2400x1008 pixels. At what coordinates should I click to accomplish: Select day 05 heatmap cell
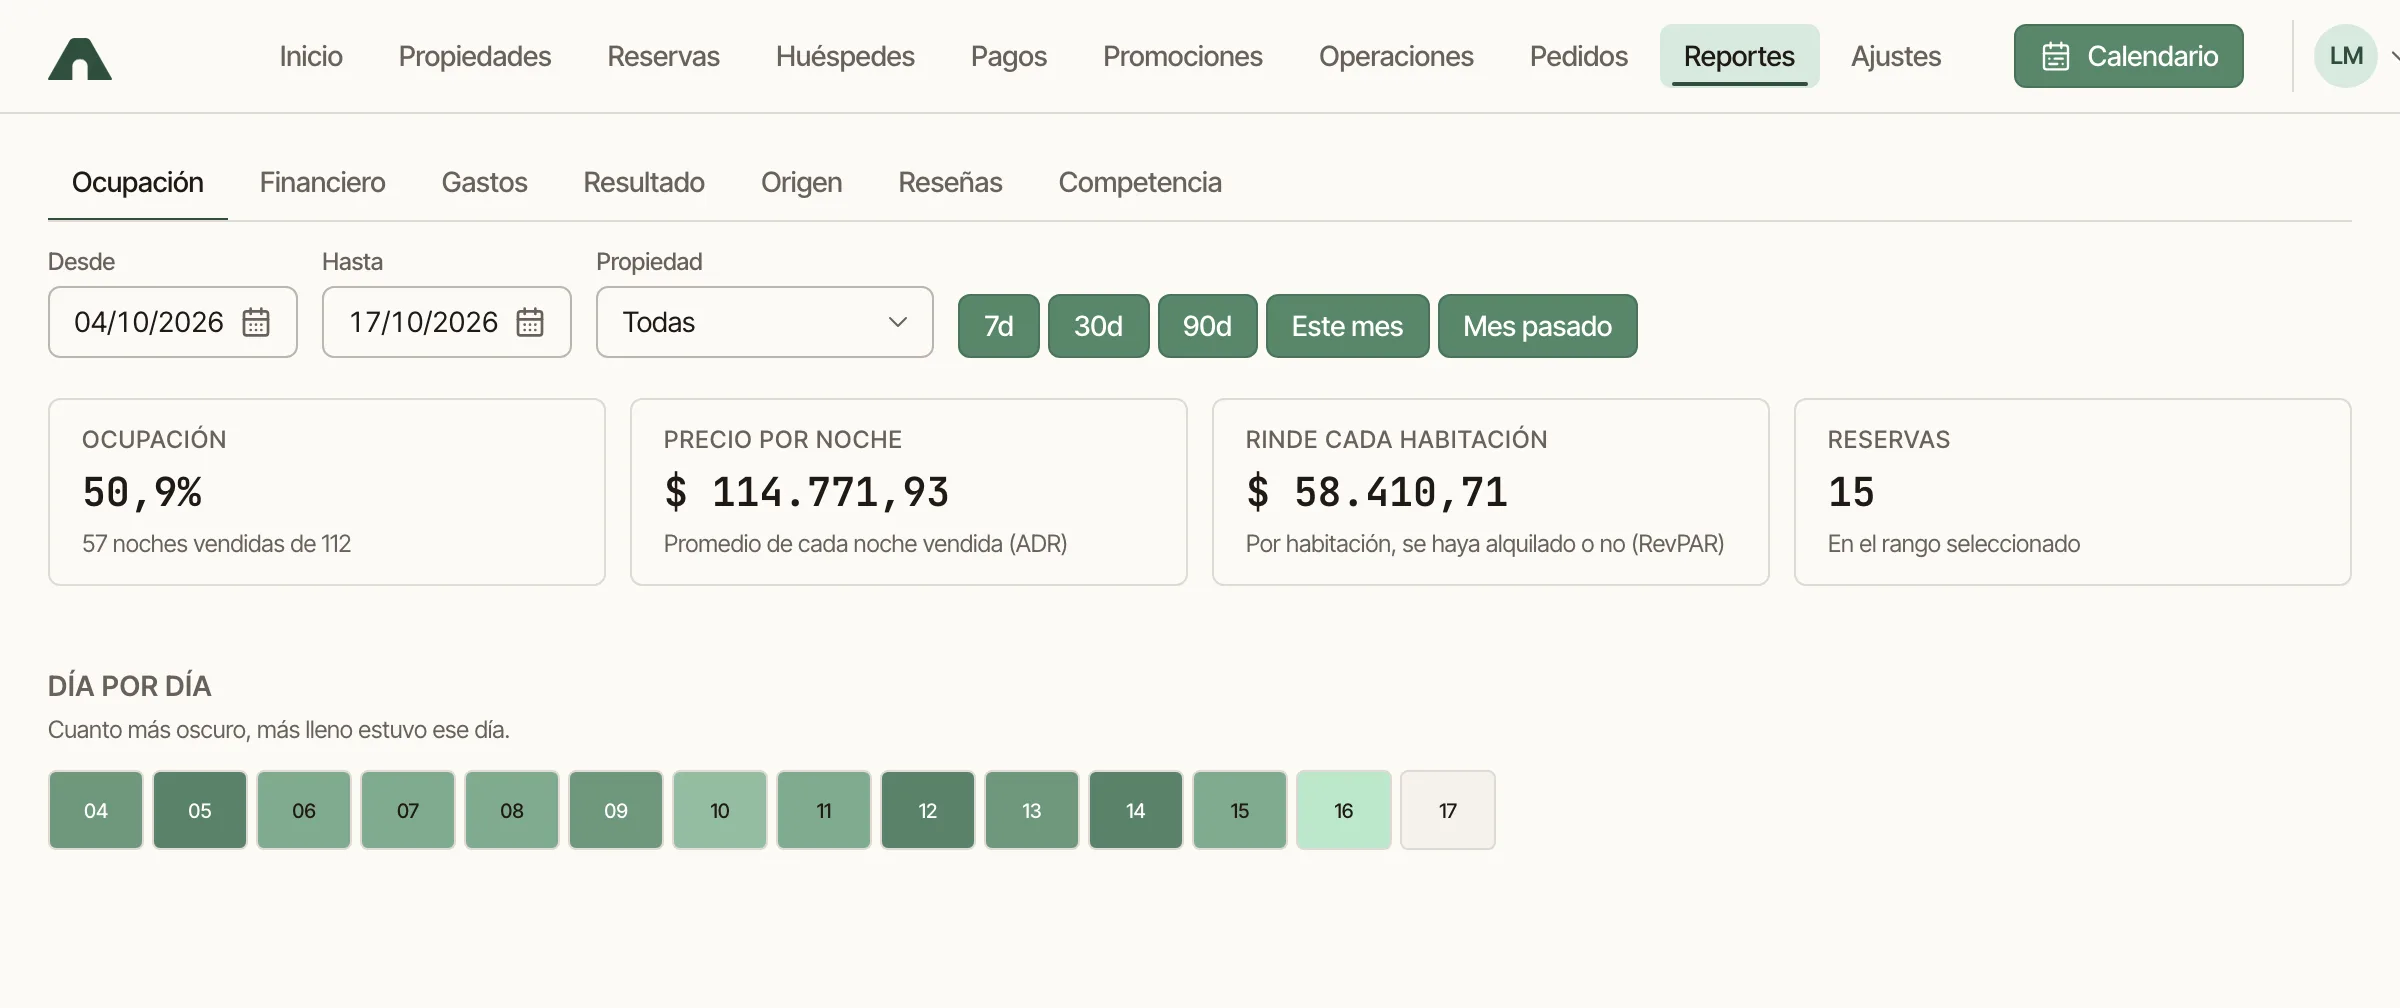[200, 810]
